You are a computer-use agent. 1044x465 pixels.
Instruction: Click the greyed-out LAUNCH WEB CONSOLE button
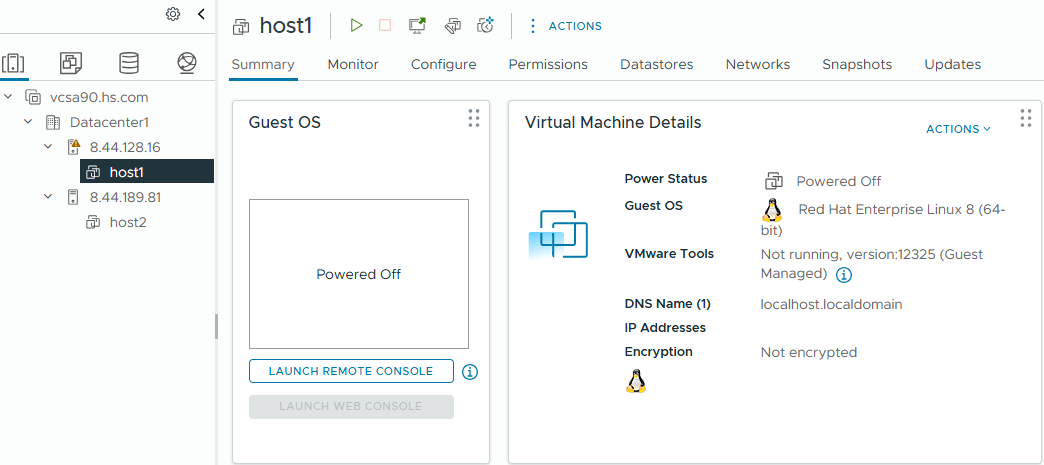[351, 406]
